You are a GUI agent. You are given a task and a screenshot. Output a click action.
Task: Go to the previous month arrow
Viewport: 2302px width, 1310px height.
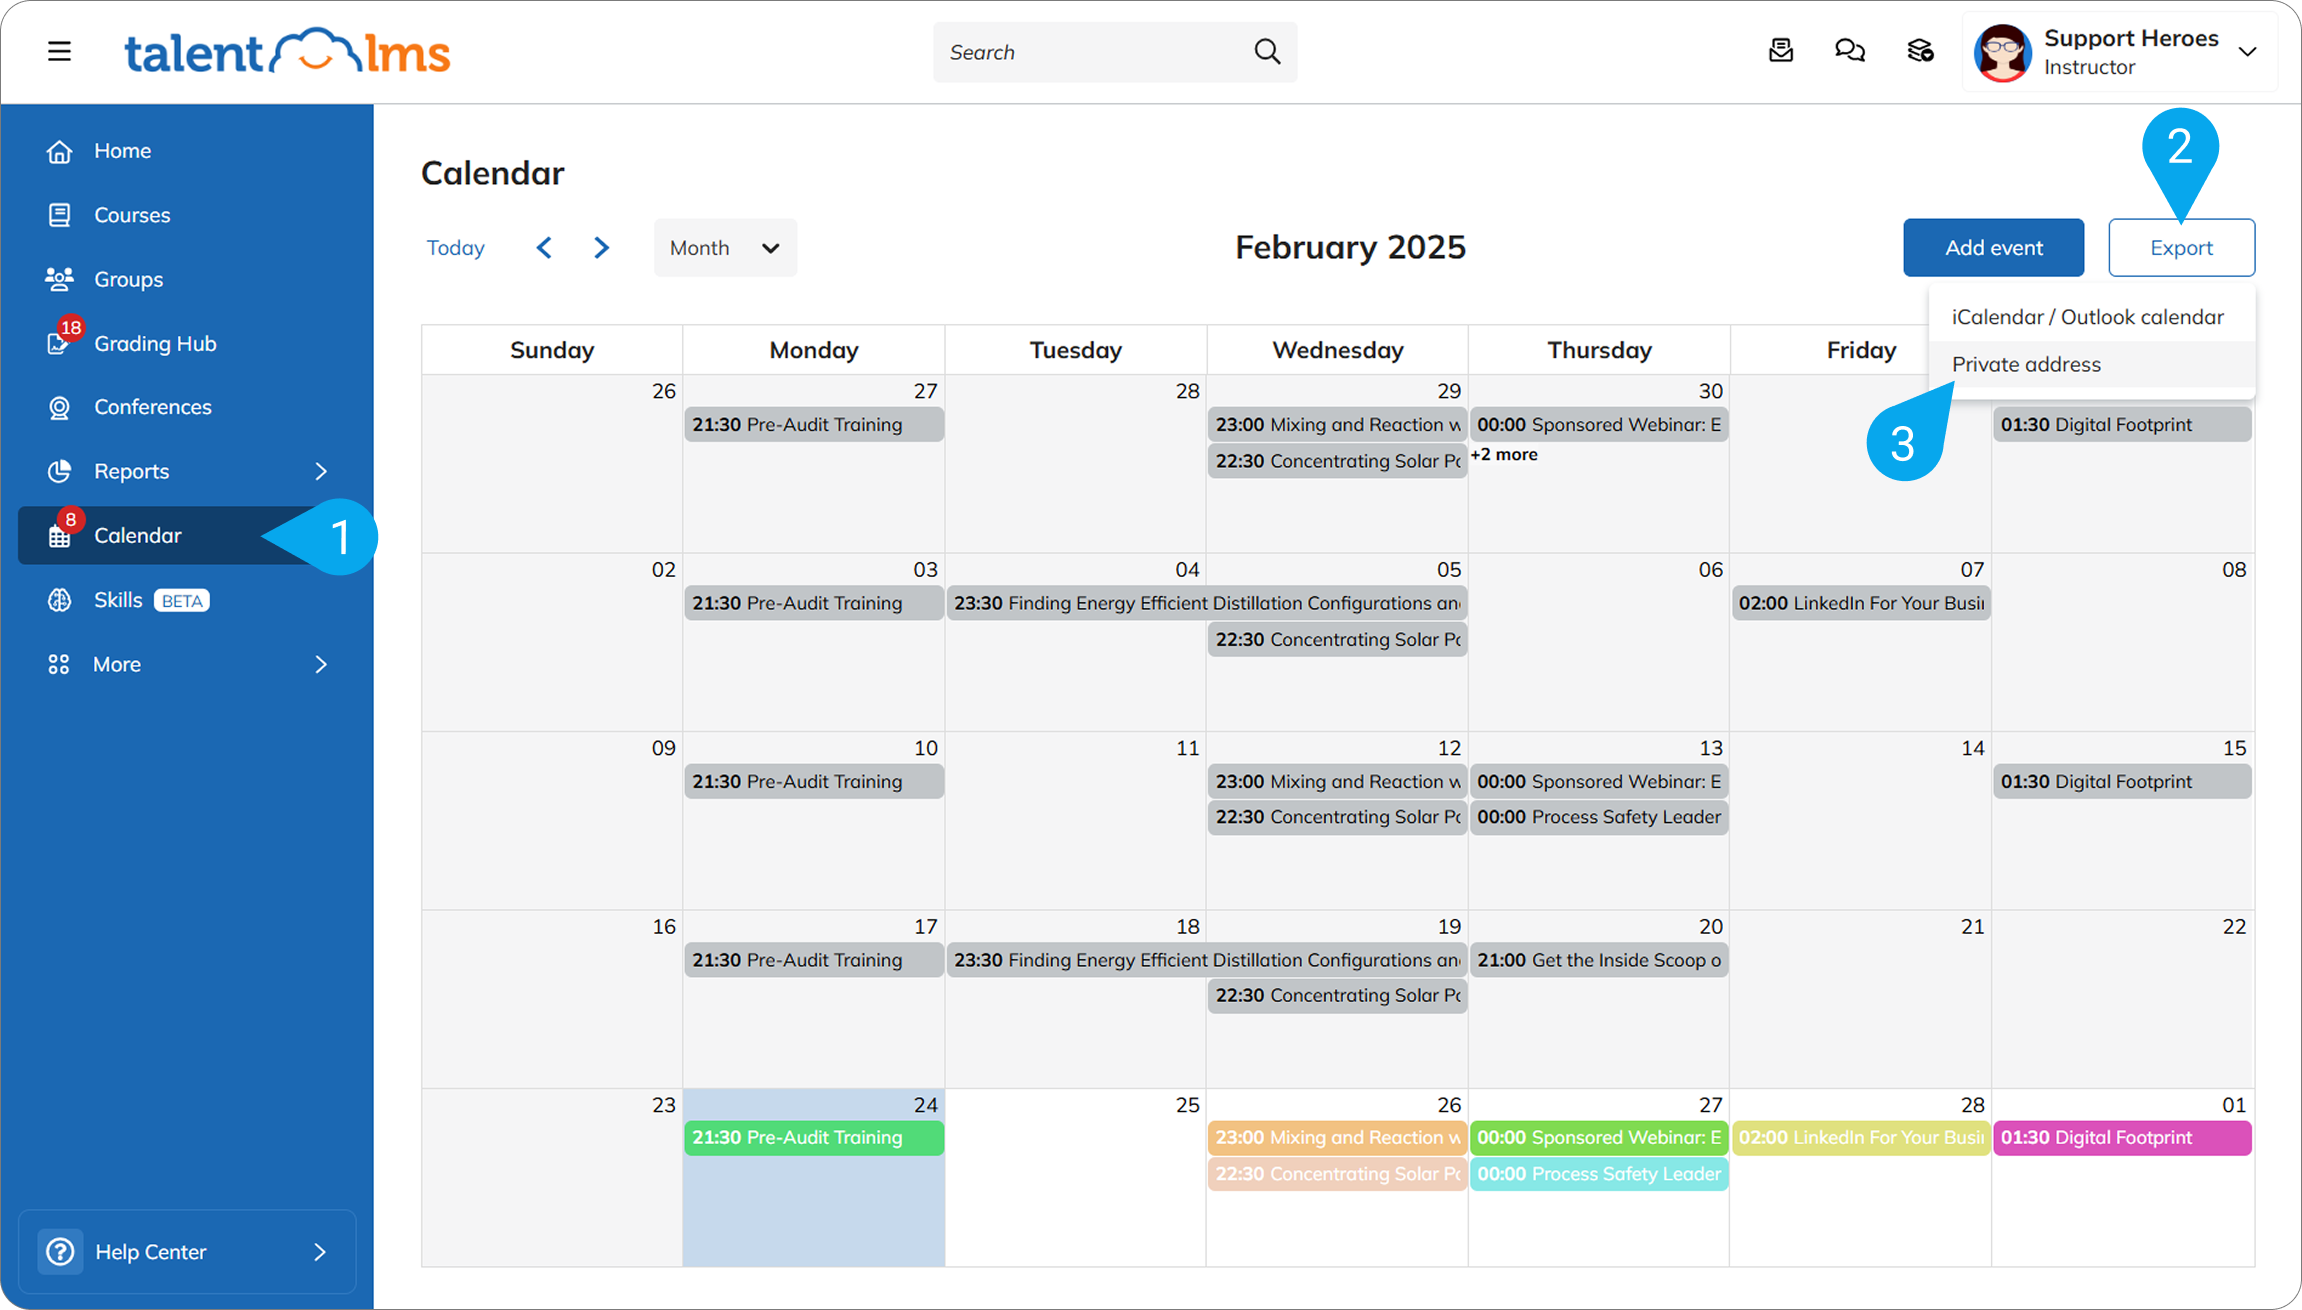pyautogui.click(x=544, y=247)
